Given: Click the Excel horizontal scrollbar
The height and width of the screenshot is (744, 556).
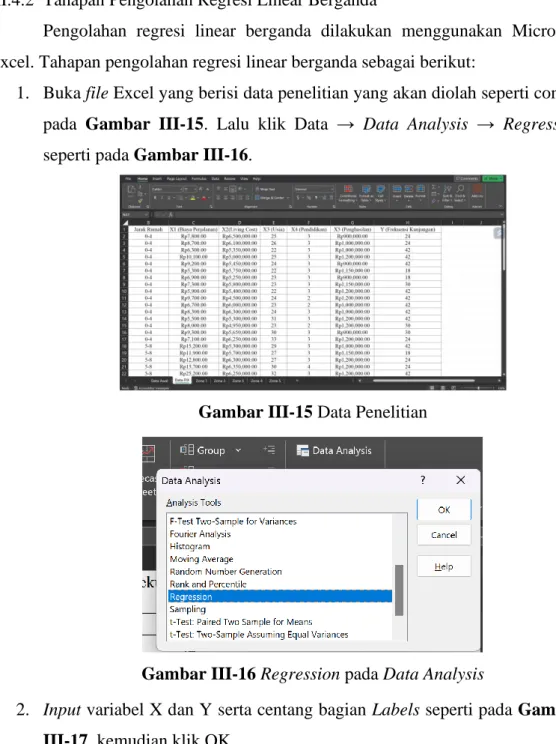Looking at the screenshot, I should (x=424, y=381).
